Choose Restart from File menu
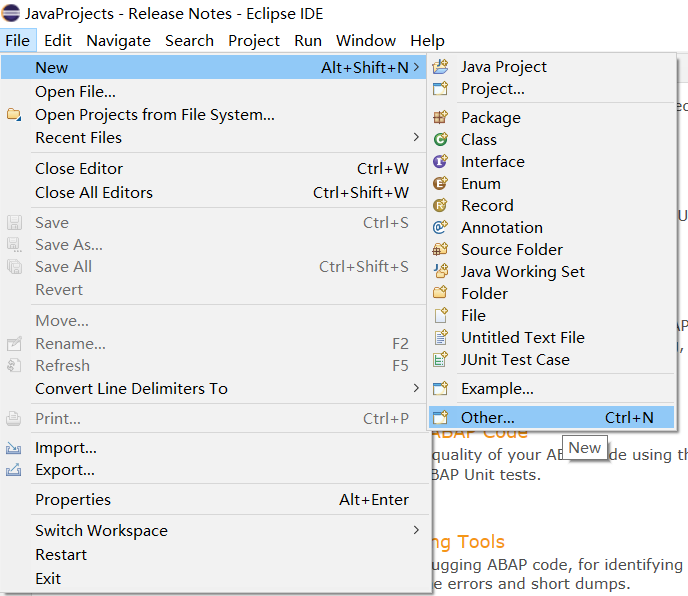This screenshot has width=688, height=596. 214,554
